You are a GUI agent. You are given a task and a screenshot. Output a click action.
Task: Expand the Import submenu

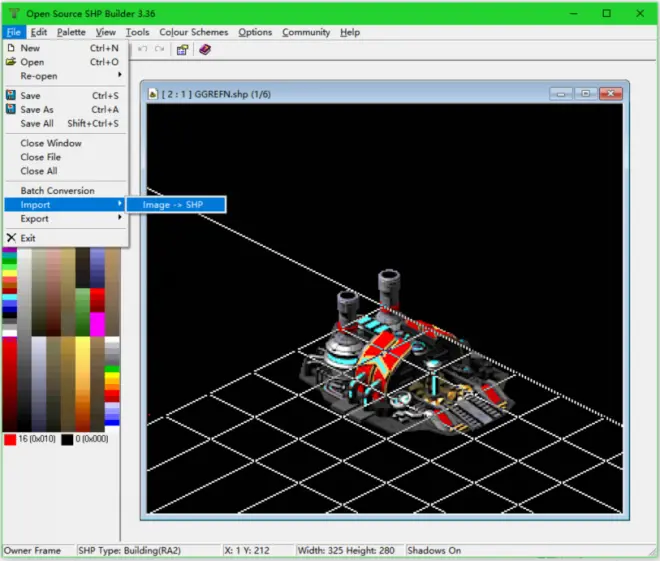(x=66, y=205)
